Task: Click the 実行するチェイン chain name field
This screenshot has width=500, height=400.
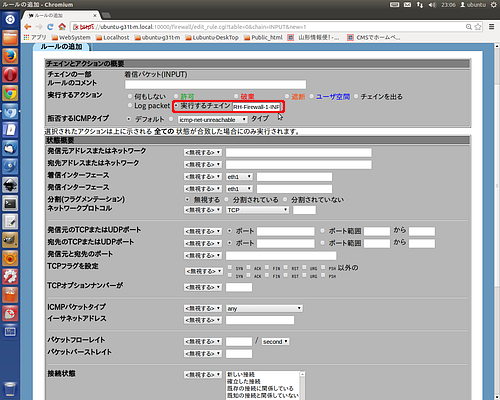Action: pyautogui.click(x=257, y=107)
